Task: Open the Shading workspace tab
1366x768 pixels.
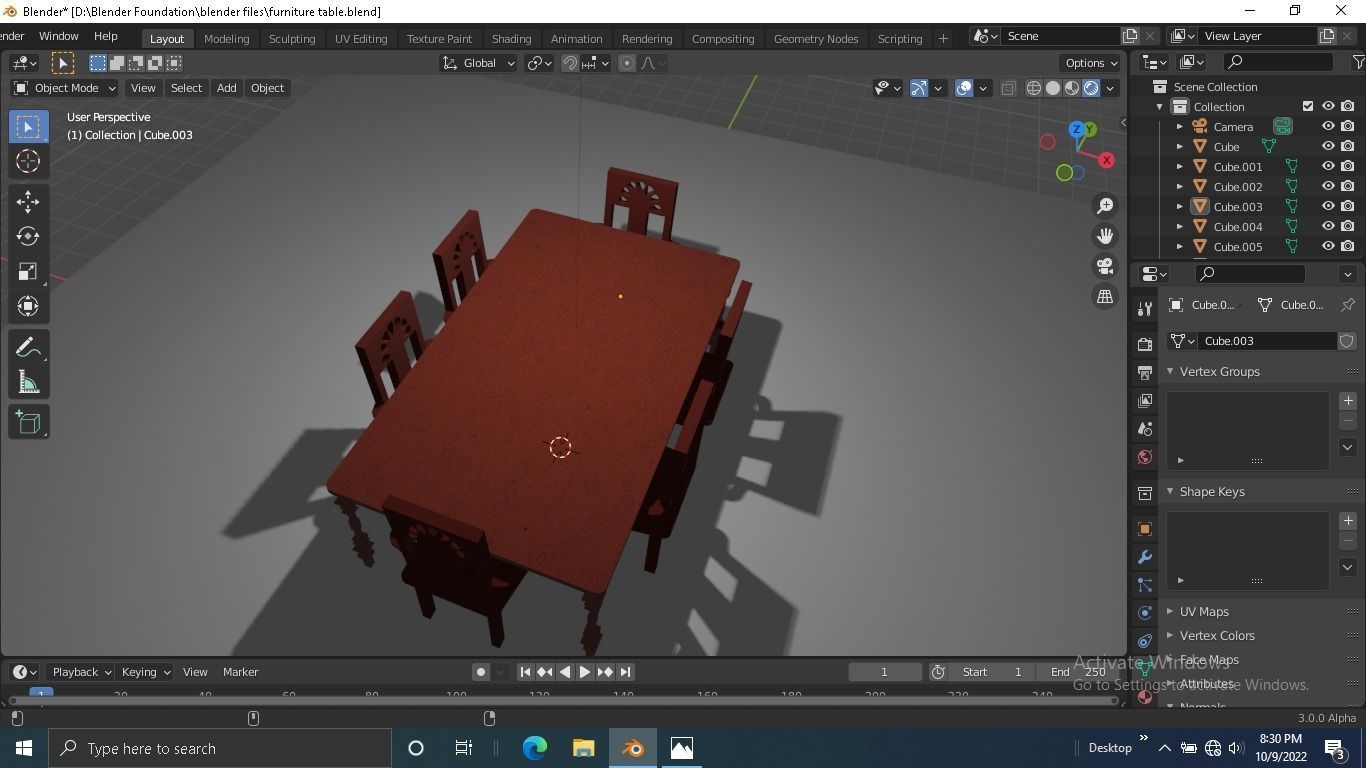Action: pos(511,39)
